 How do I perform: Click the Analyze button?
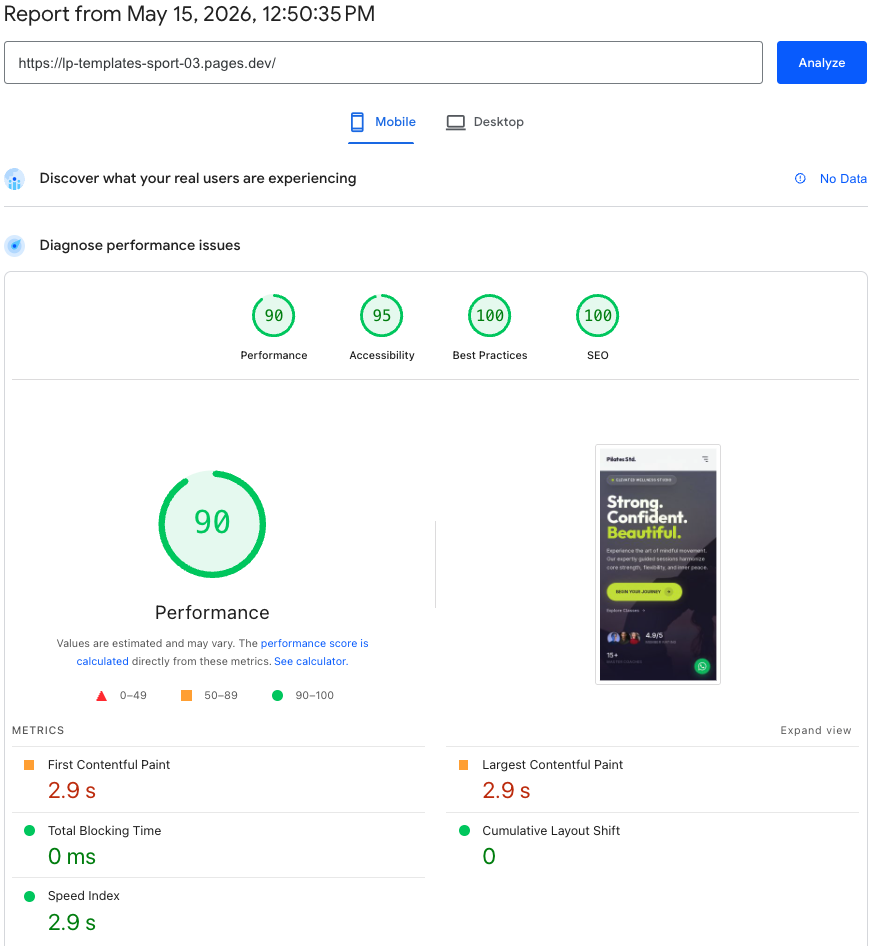tap(821, 63)
